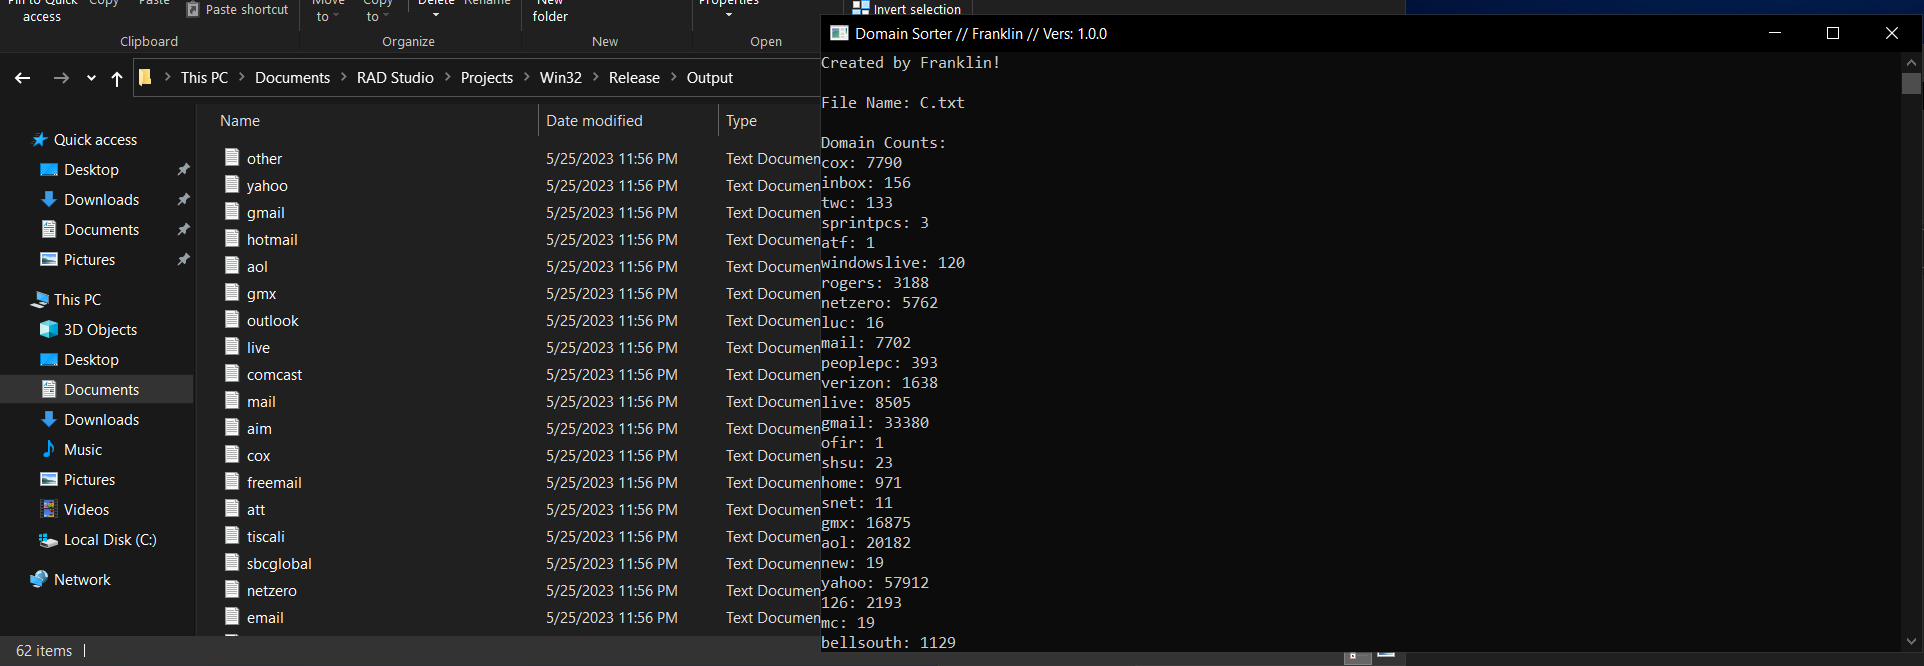
Task: Expand chevron after Documents in breadcrumb
Action: point(343,78)
